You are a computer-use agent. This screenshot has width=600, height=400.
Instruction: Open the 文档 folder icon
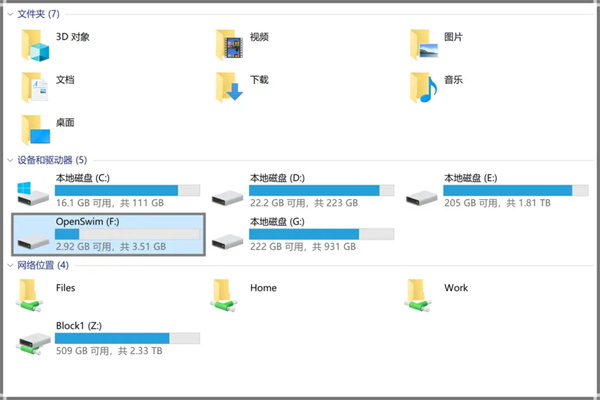pyautogui.click(x=35, y=87)
